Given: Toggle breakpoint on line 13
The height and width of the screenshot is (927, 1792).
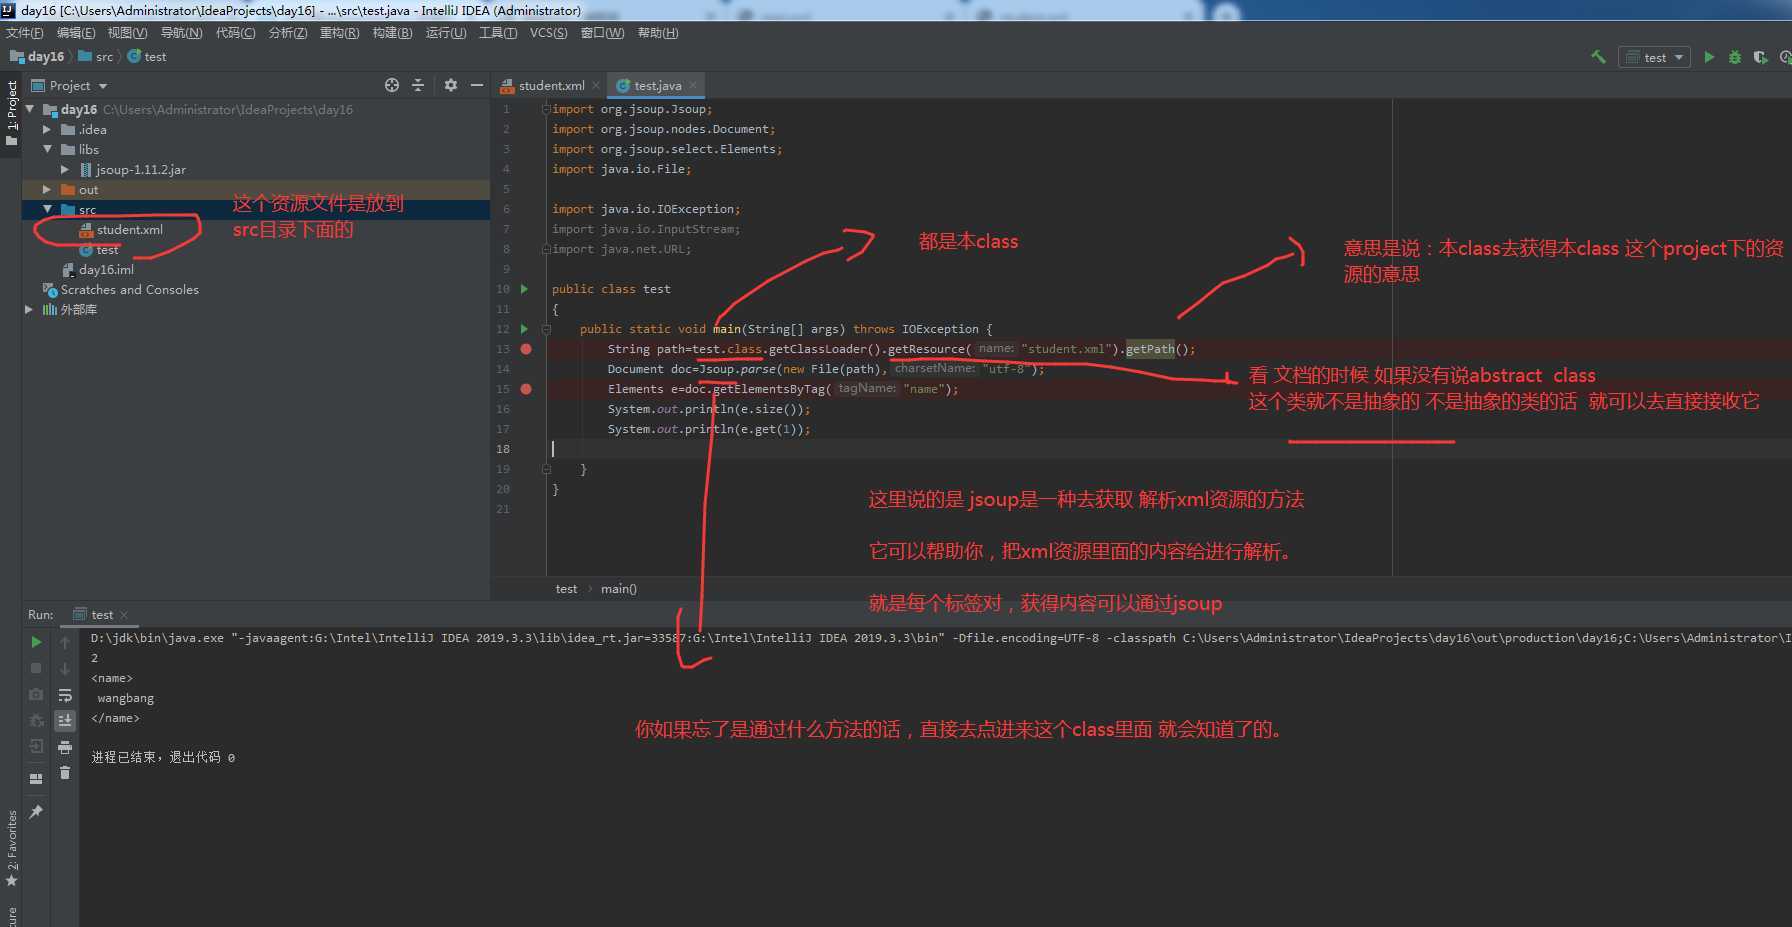Looking at the screenshot, I should point(526,349).
